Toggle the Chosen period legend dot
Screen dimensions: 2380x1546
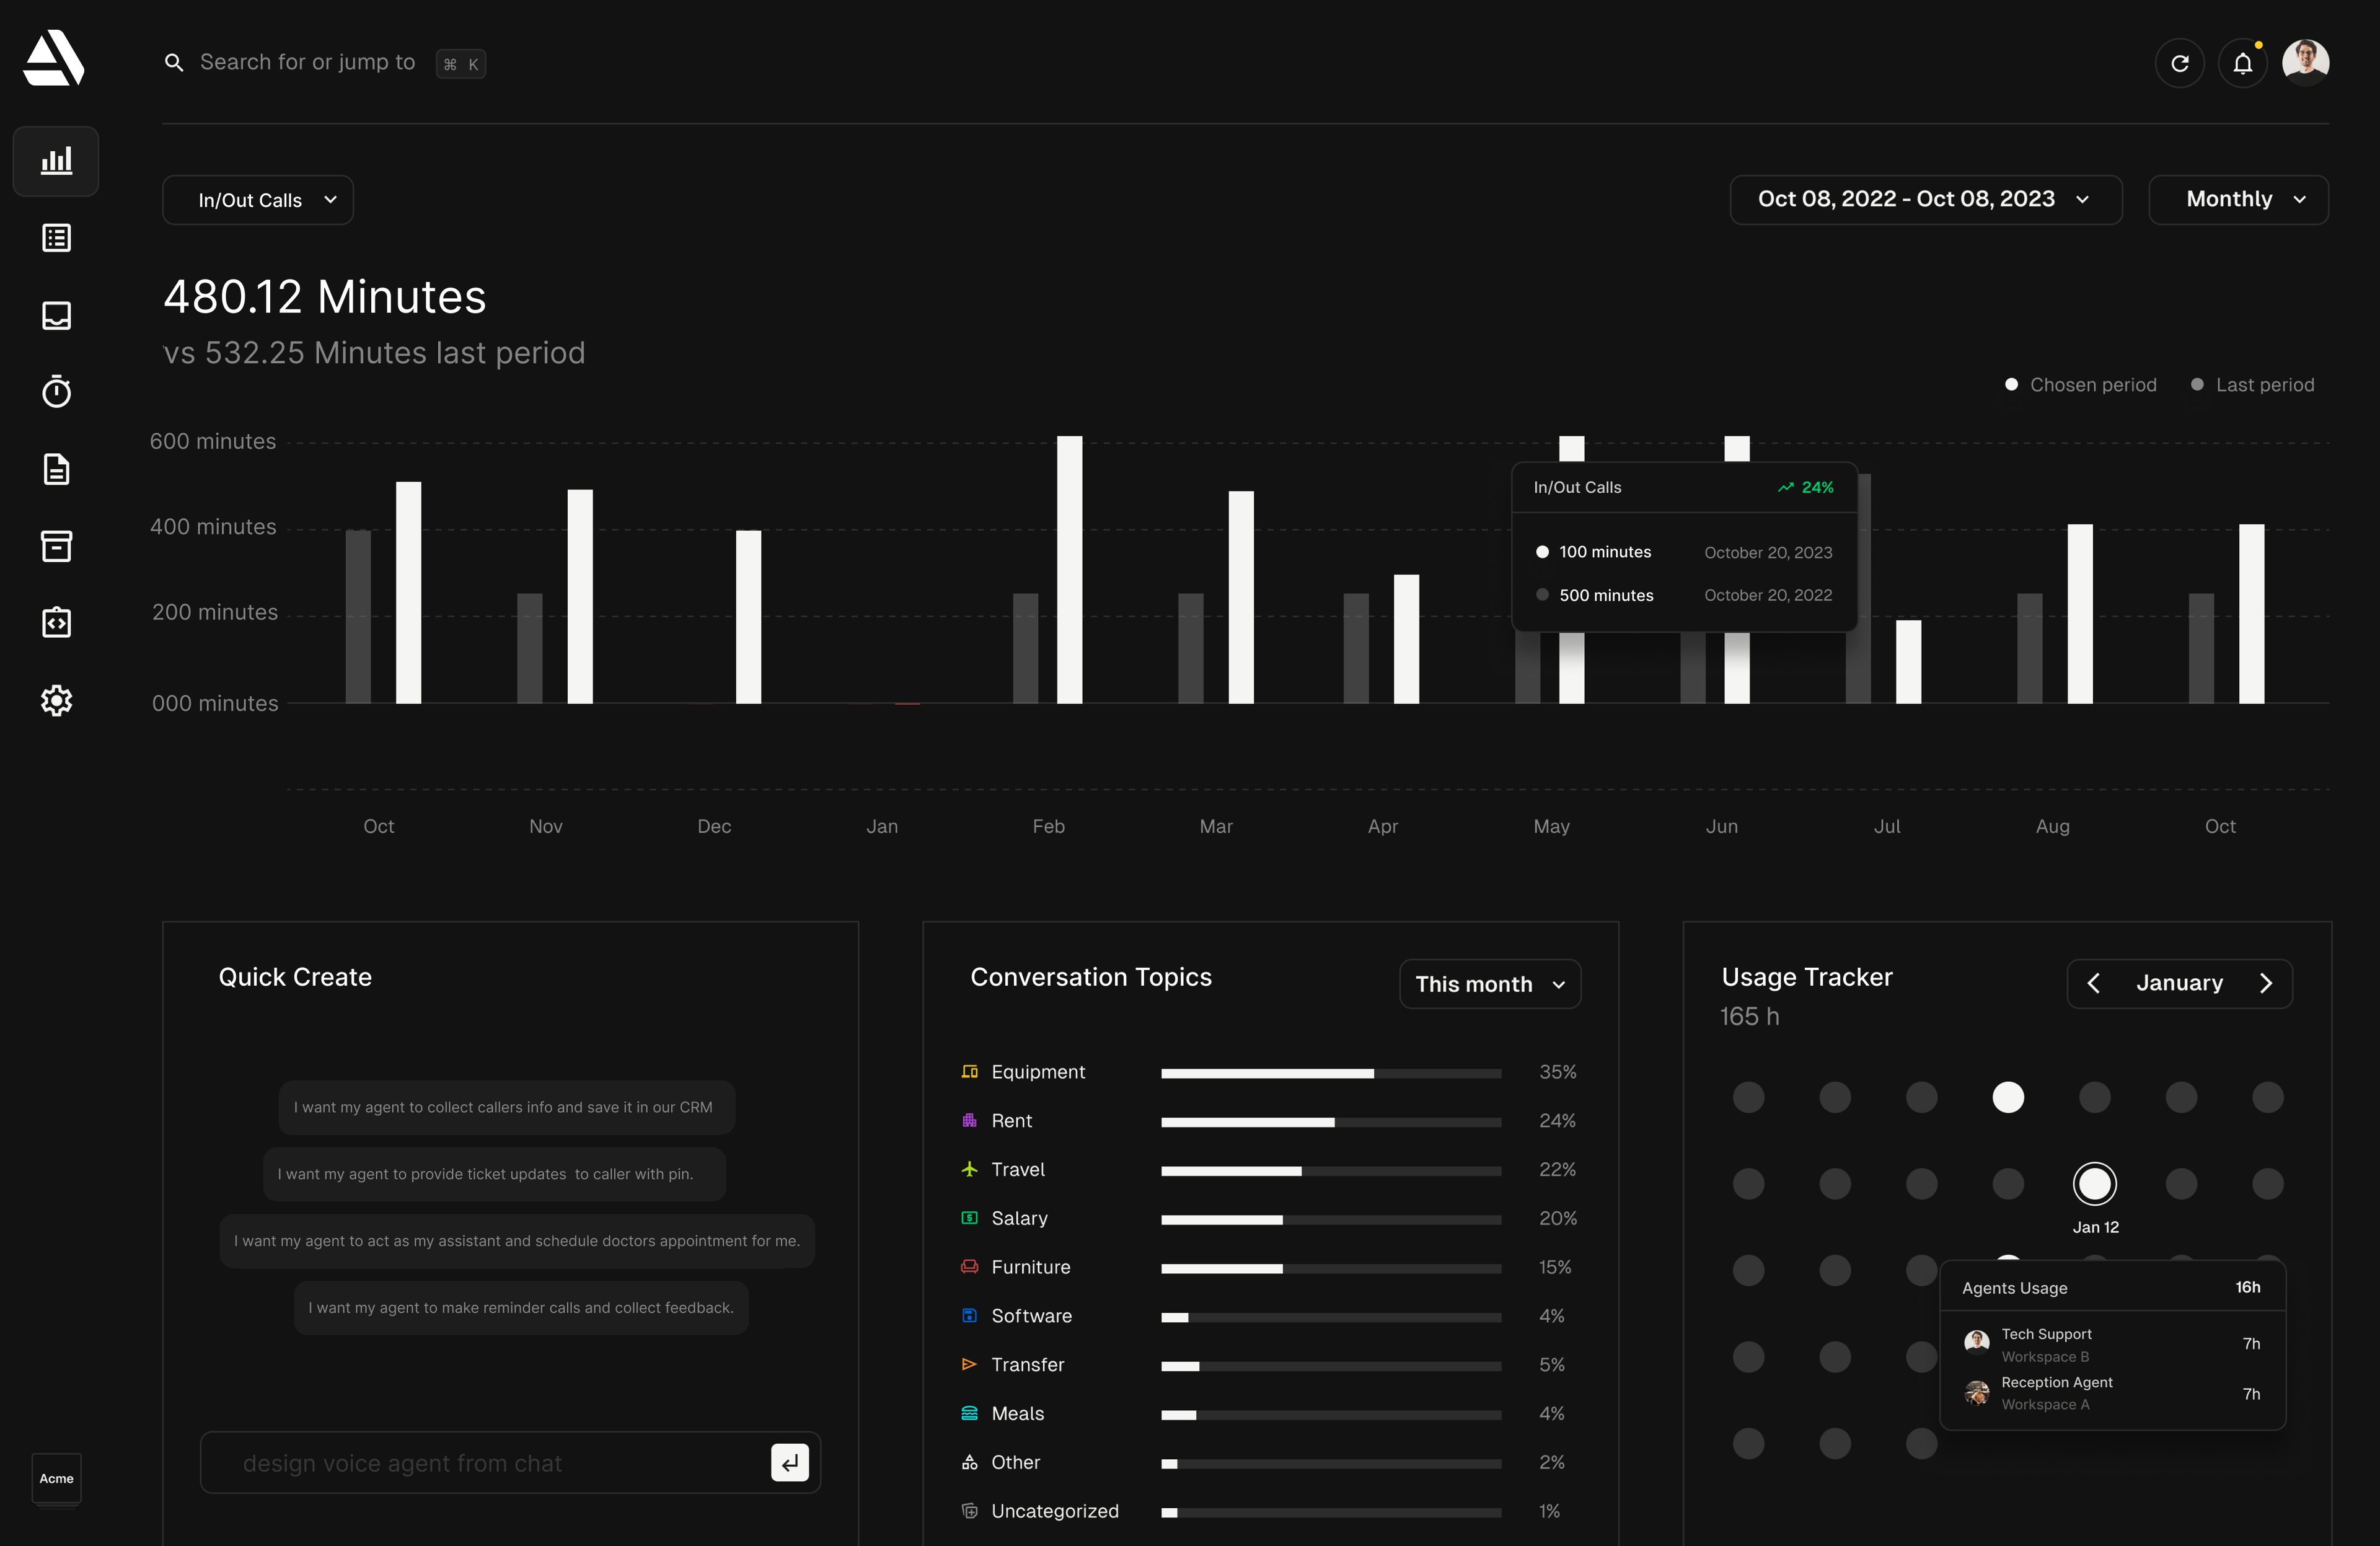pyautogui.click(x=2013, y=384)
